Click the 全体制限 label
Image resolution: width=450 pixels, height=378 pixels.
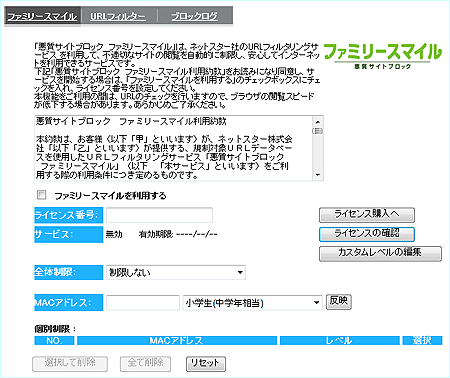69,272
